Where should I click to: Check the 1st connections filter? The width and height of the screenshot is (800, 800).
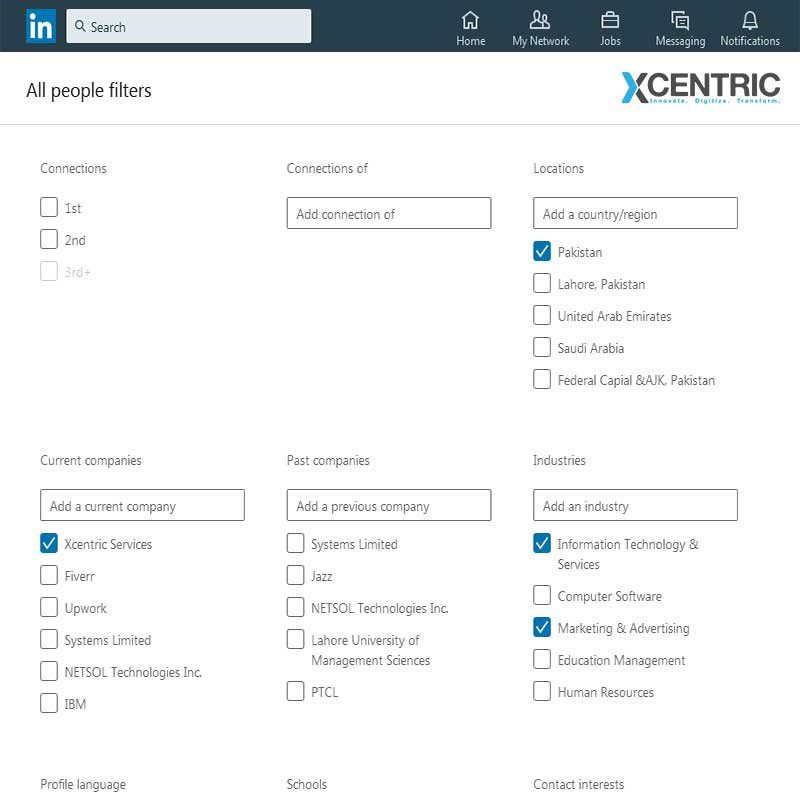point(48,207)
